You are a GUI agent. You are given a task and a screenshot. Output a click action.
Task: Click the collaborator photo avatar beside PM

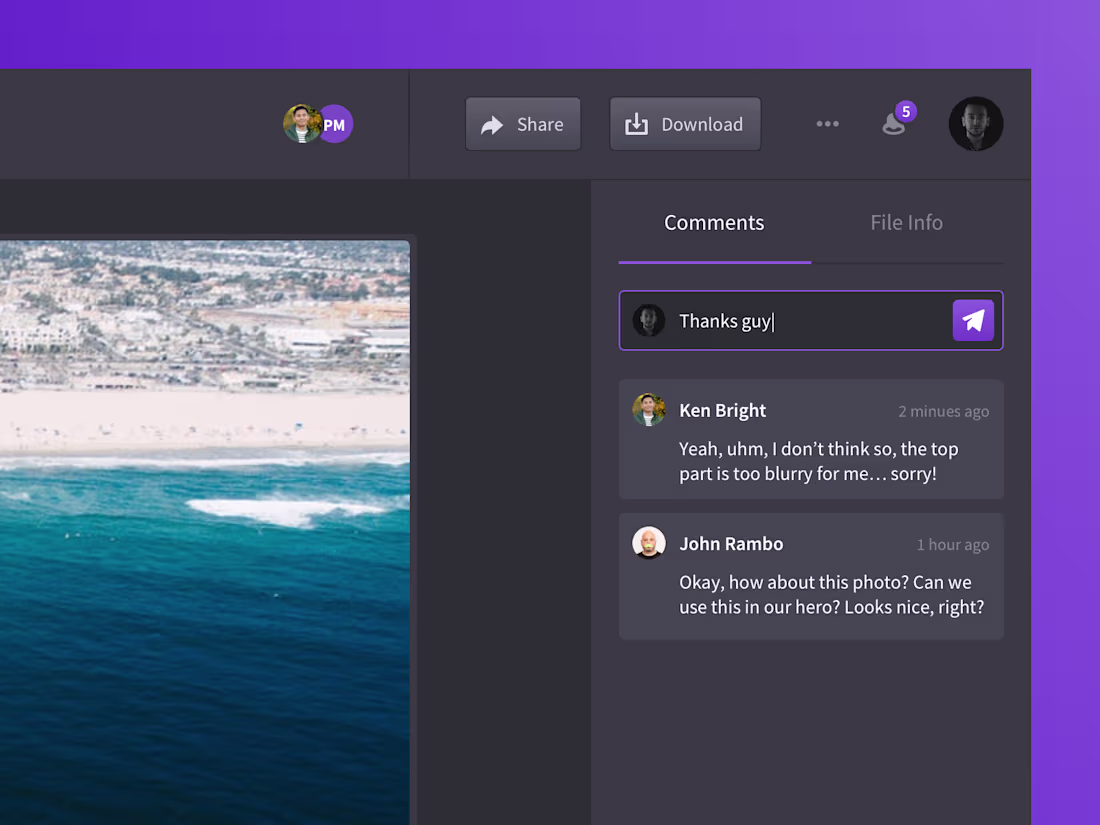[x=302, y=123]
